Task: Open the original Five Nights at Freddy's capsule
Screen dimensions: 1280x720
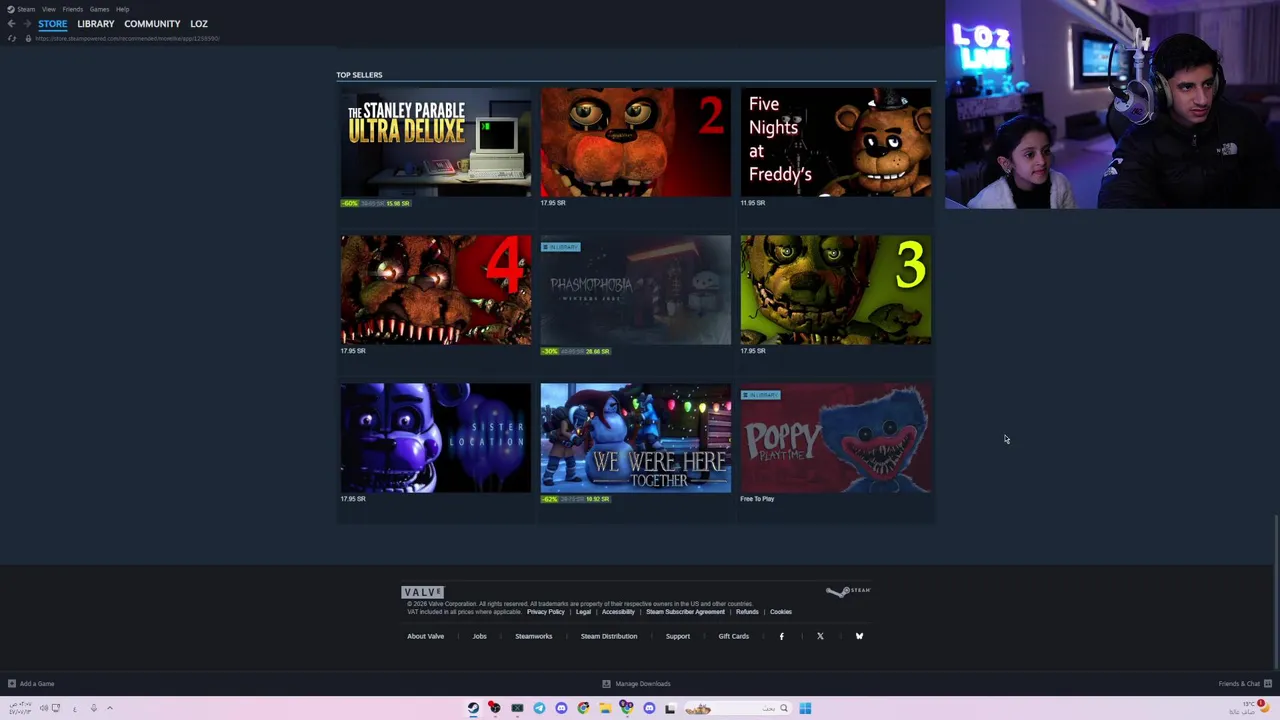Action: pos(836,142)
